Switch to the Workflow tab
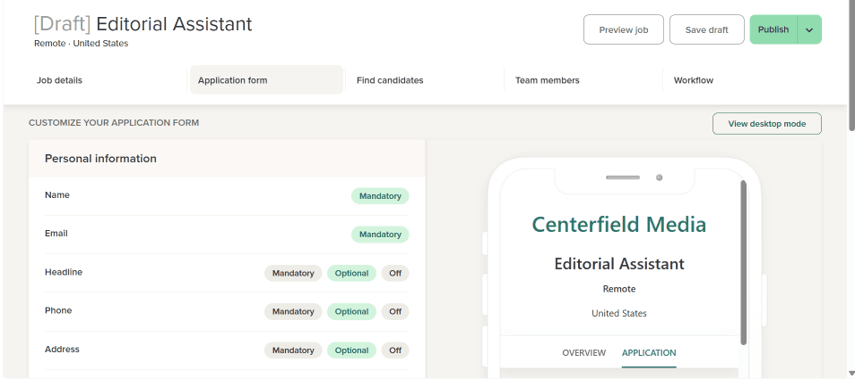Screen dimensions: 855x379 [x=694, y=80]
